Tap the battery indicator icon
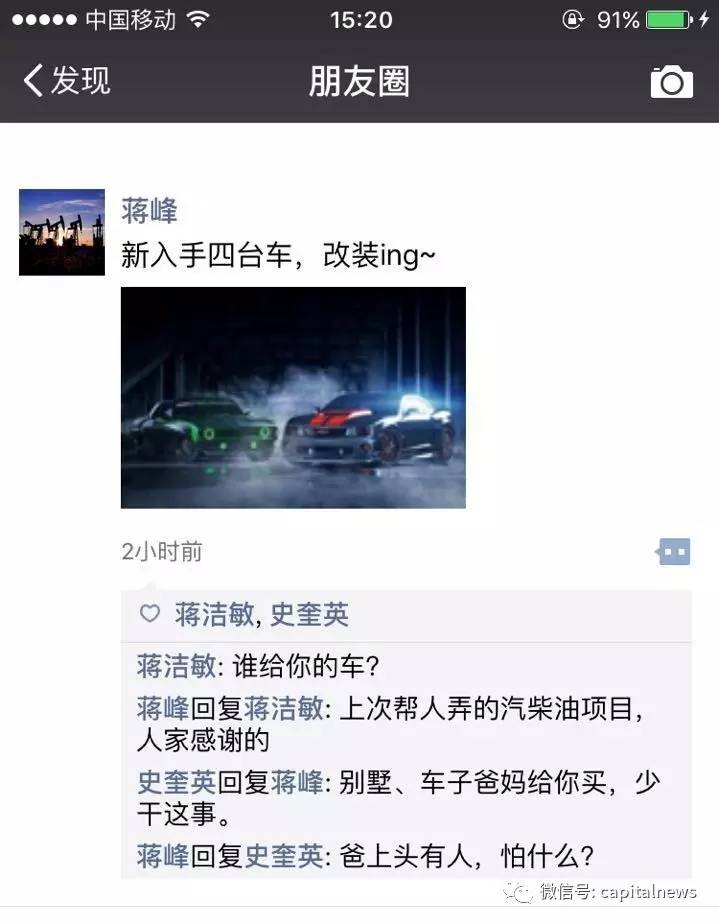Image resolution: width=719 pixels, height=924 pixels. [669, 20]
